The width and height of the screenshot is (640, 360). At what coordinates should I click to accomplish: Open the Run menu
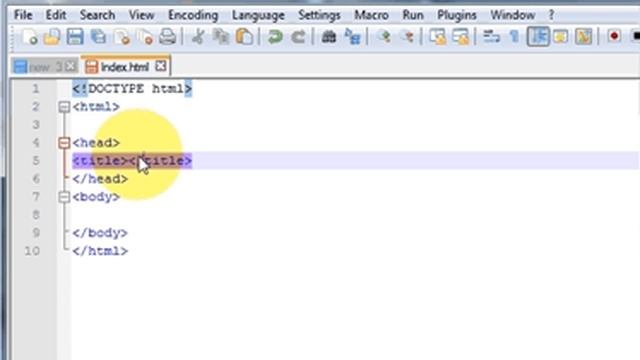click(x=413, y=15)
